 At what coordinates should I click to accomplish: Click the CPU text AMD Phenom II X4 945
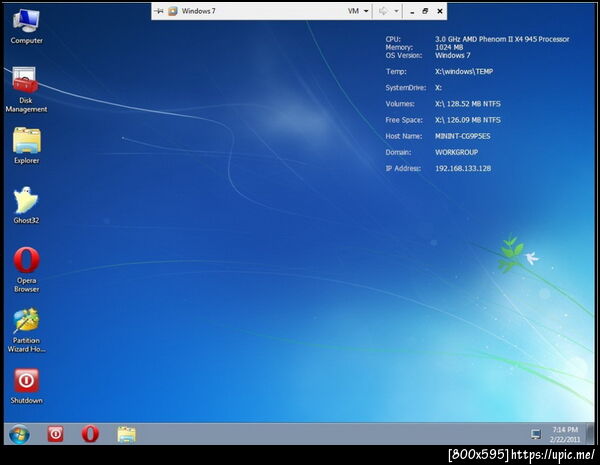(500, 39)
